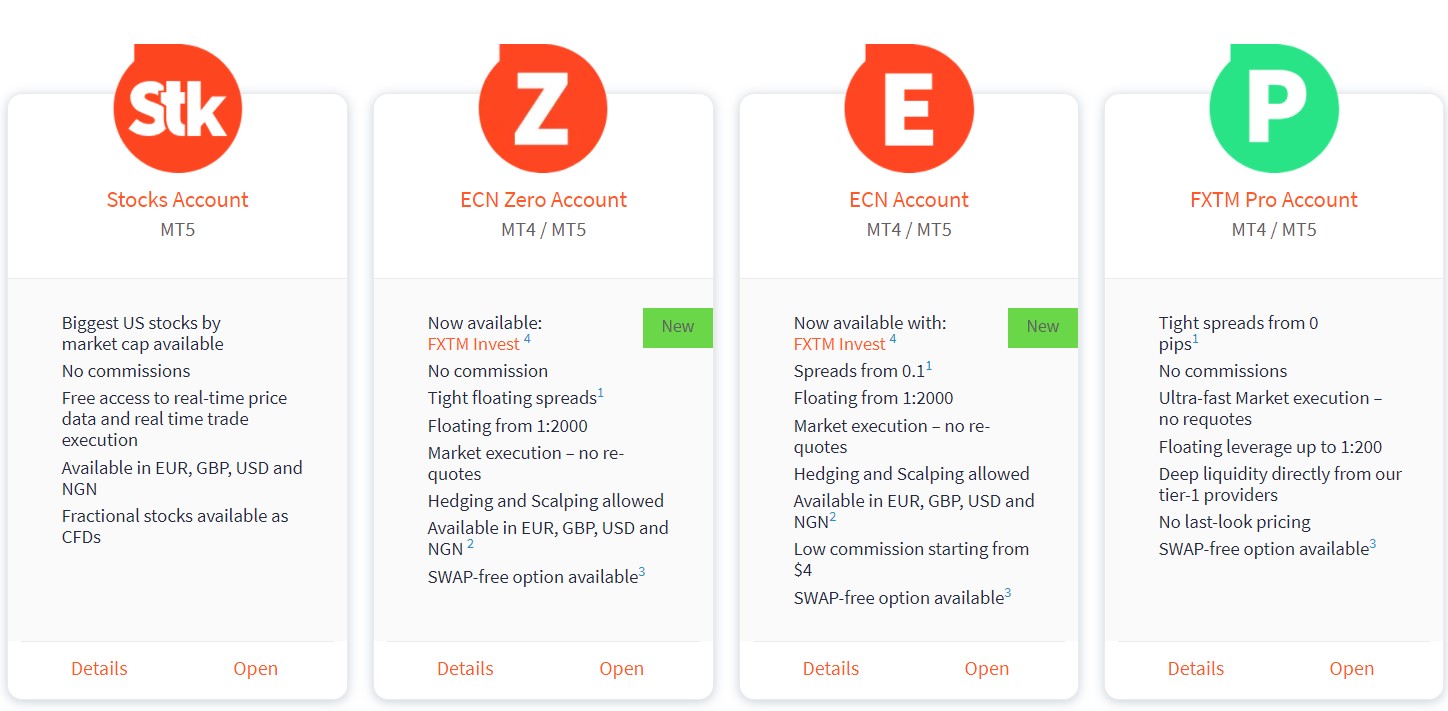1448x711 pixels.
Task: View Details of the ECN Account
Action: tap(831, 669)
